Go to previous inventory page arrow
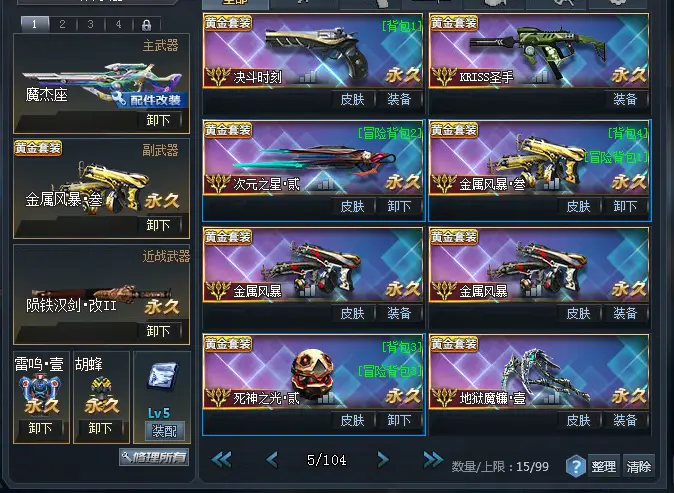674x493 pixels. [272, 460]
